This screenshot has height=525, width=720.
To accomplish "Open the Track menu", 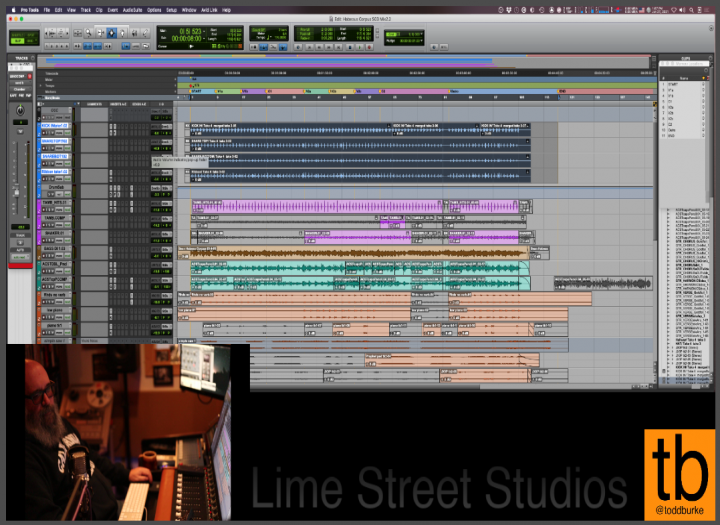I will click(85, 10).
